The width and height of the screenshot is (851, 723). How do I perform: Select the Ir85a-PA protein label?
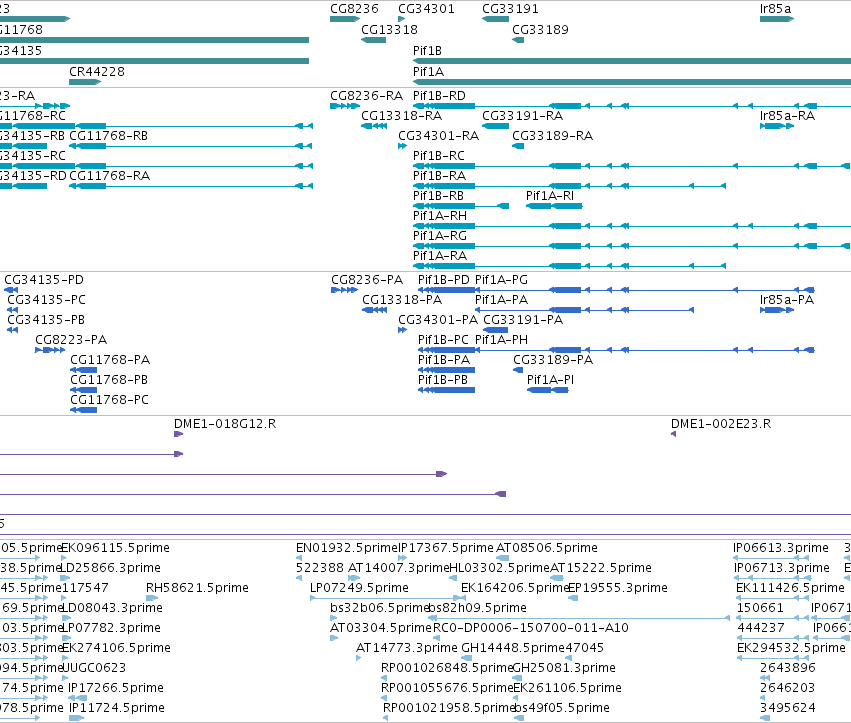(787, 300)
